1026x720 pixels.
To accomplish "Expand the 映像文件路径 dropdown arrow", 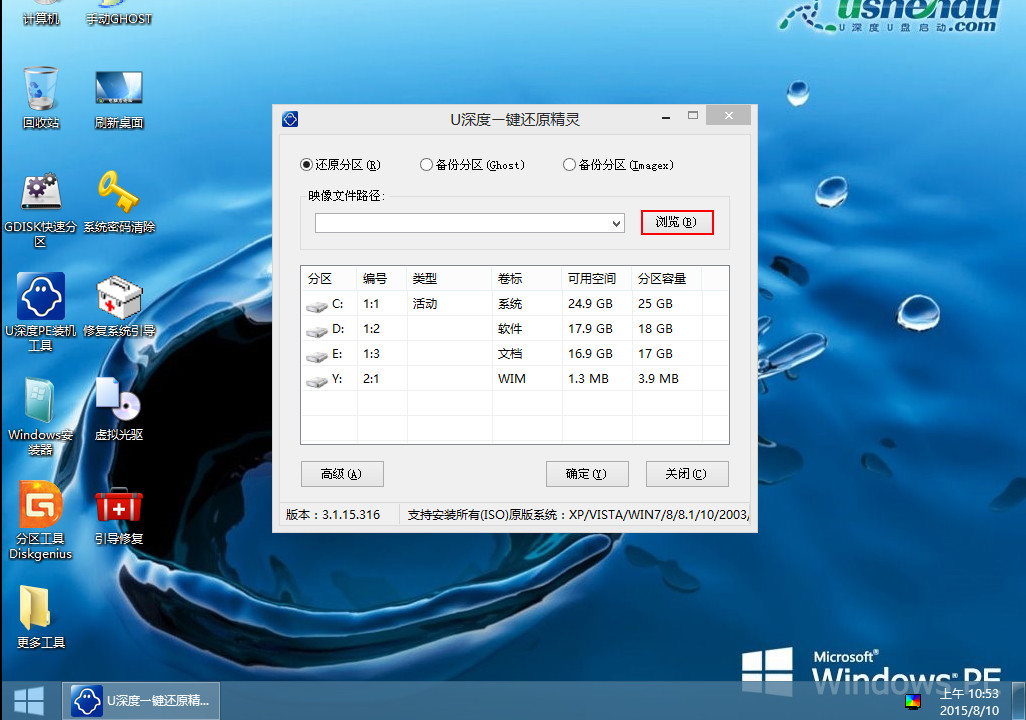I will (616, 223).
